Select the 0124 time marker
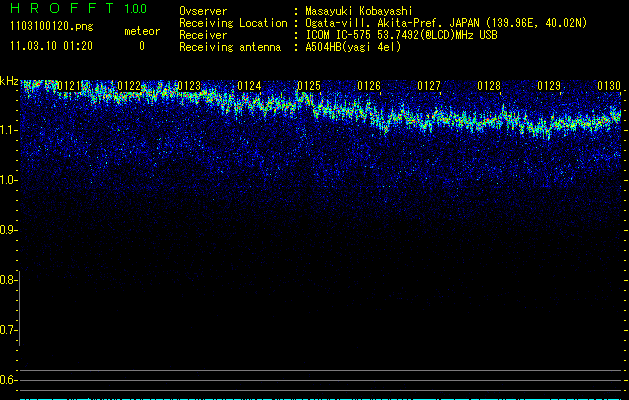Image resolution: width=629 pixels, height=400 pixels. click(249, 87)
